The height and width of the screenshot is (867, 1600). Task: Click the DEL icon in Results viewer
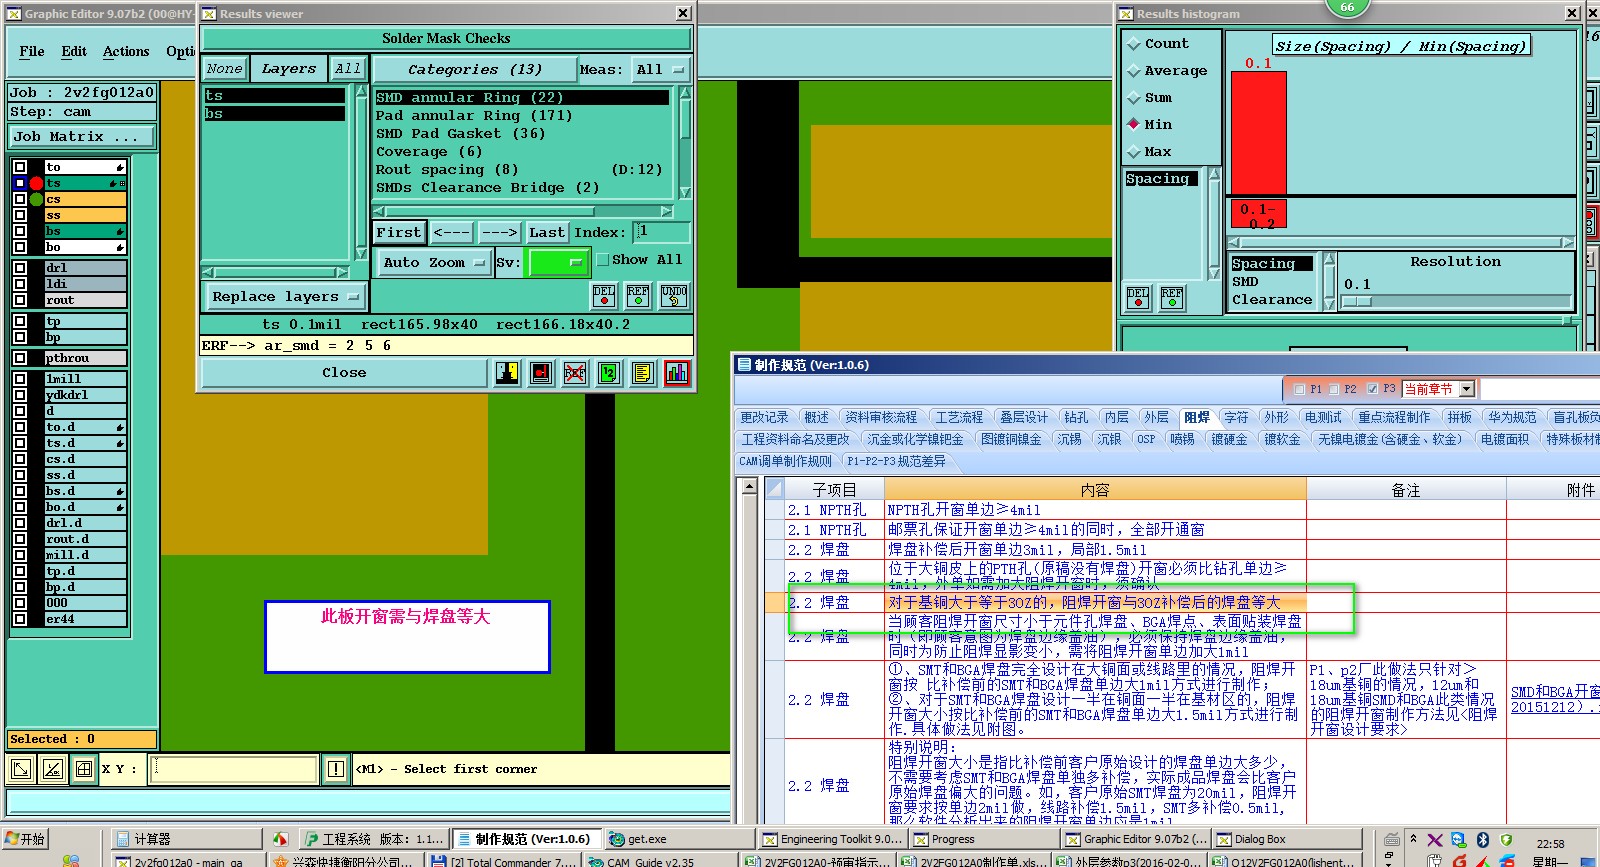point(604,296)
